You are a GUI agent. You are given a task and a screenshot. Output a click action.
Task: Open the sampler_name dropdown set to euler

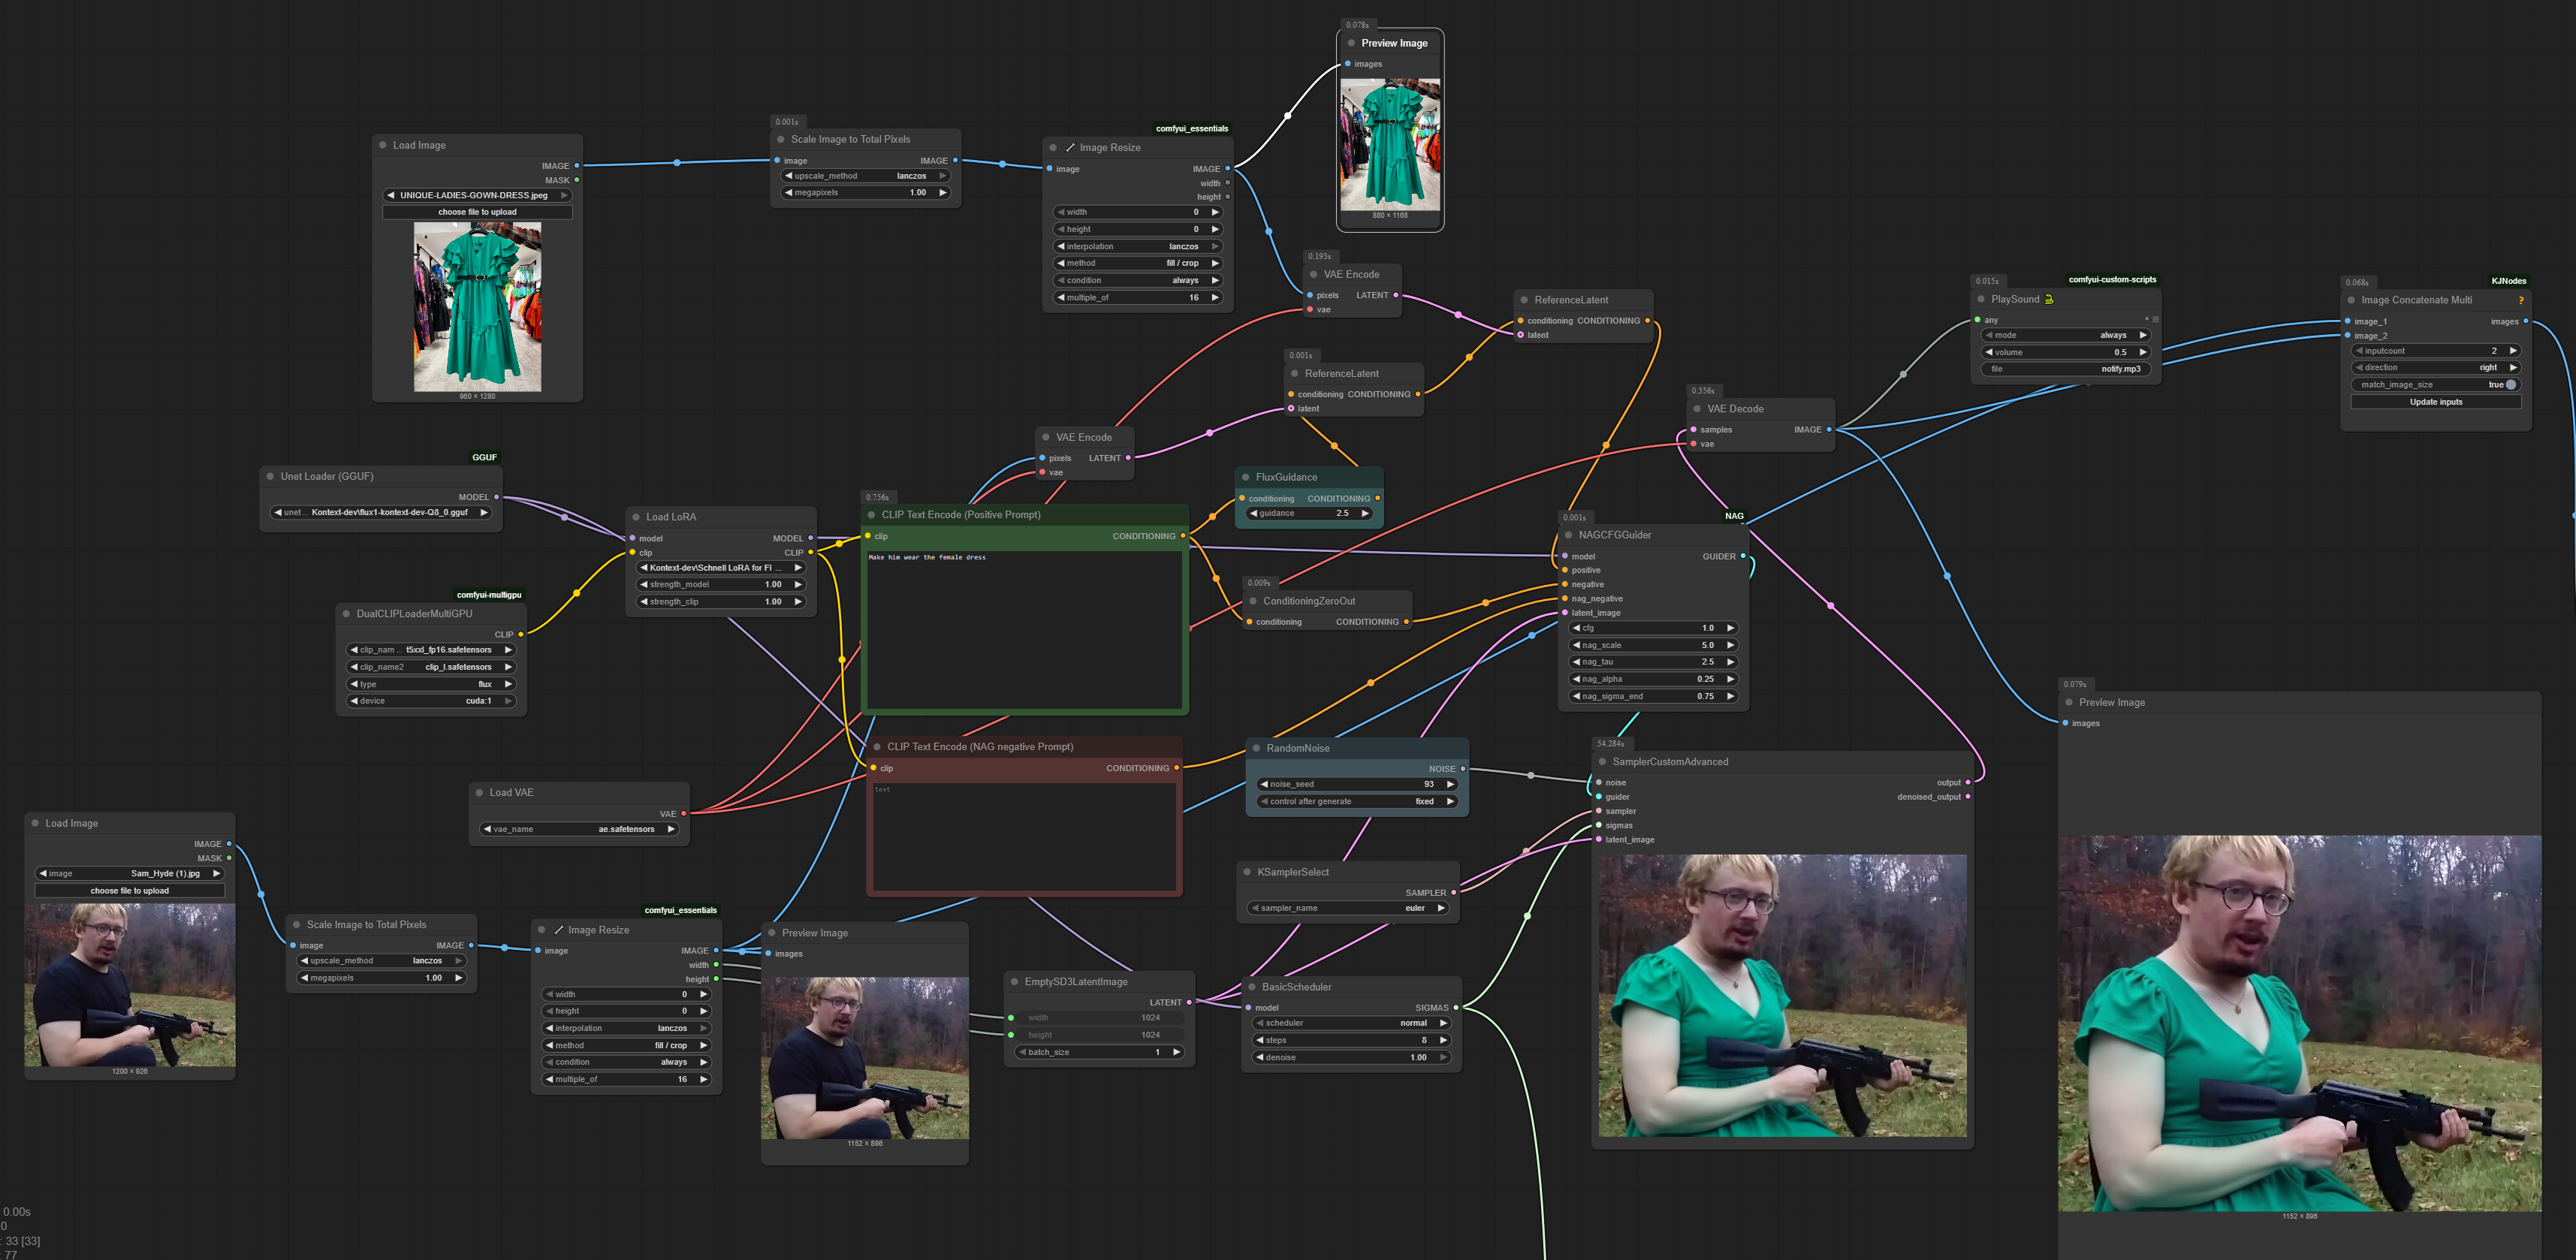point(1348,908)
